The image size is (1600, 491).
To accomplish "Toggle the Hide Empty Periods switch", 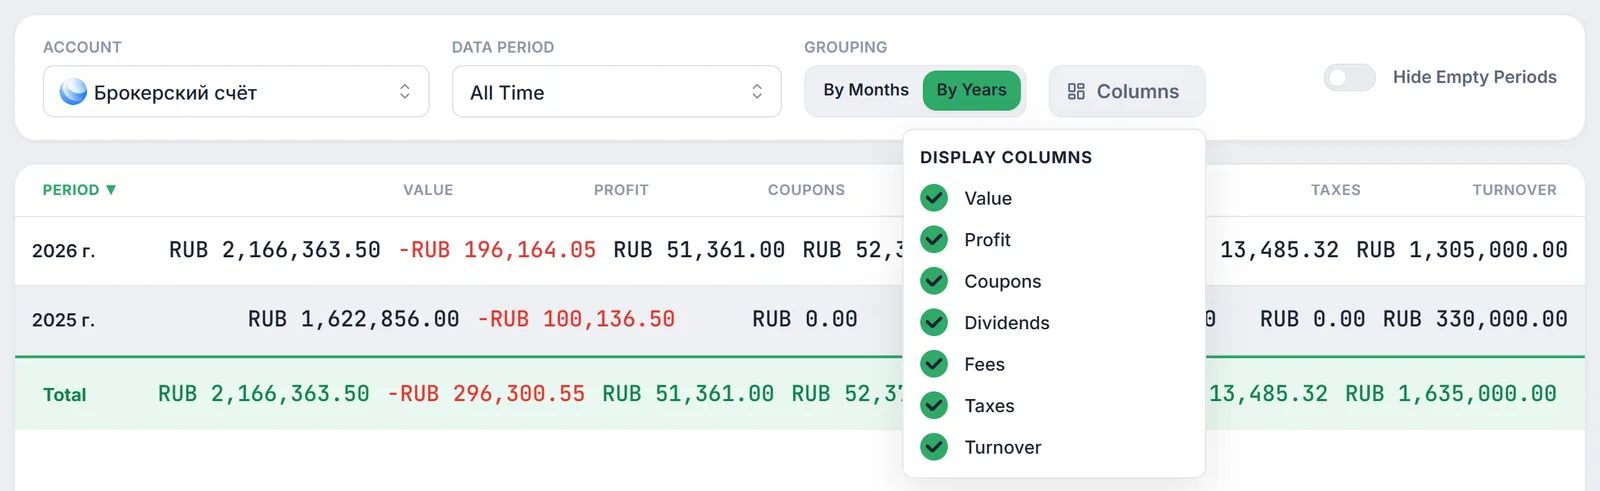I will 1349,77.
